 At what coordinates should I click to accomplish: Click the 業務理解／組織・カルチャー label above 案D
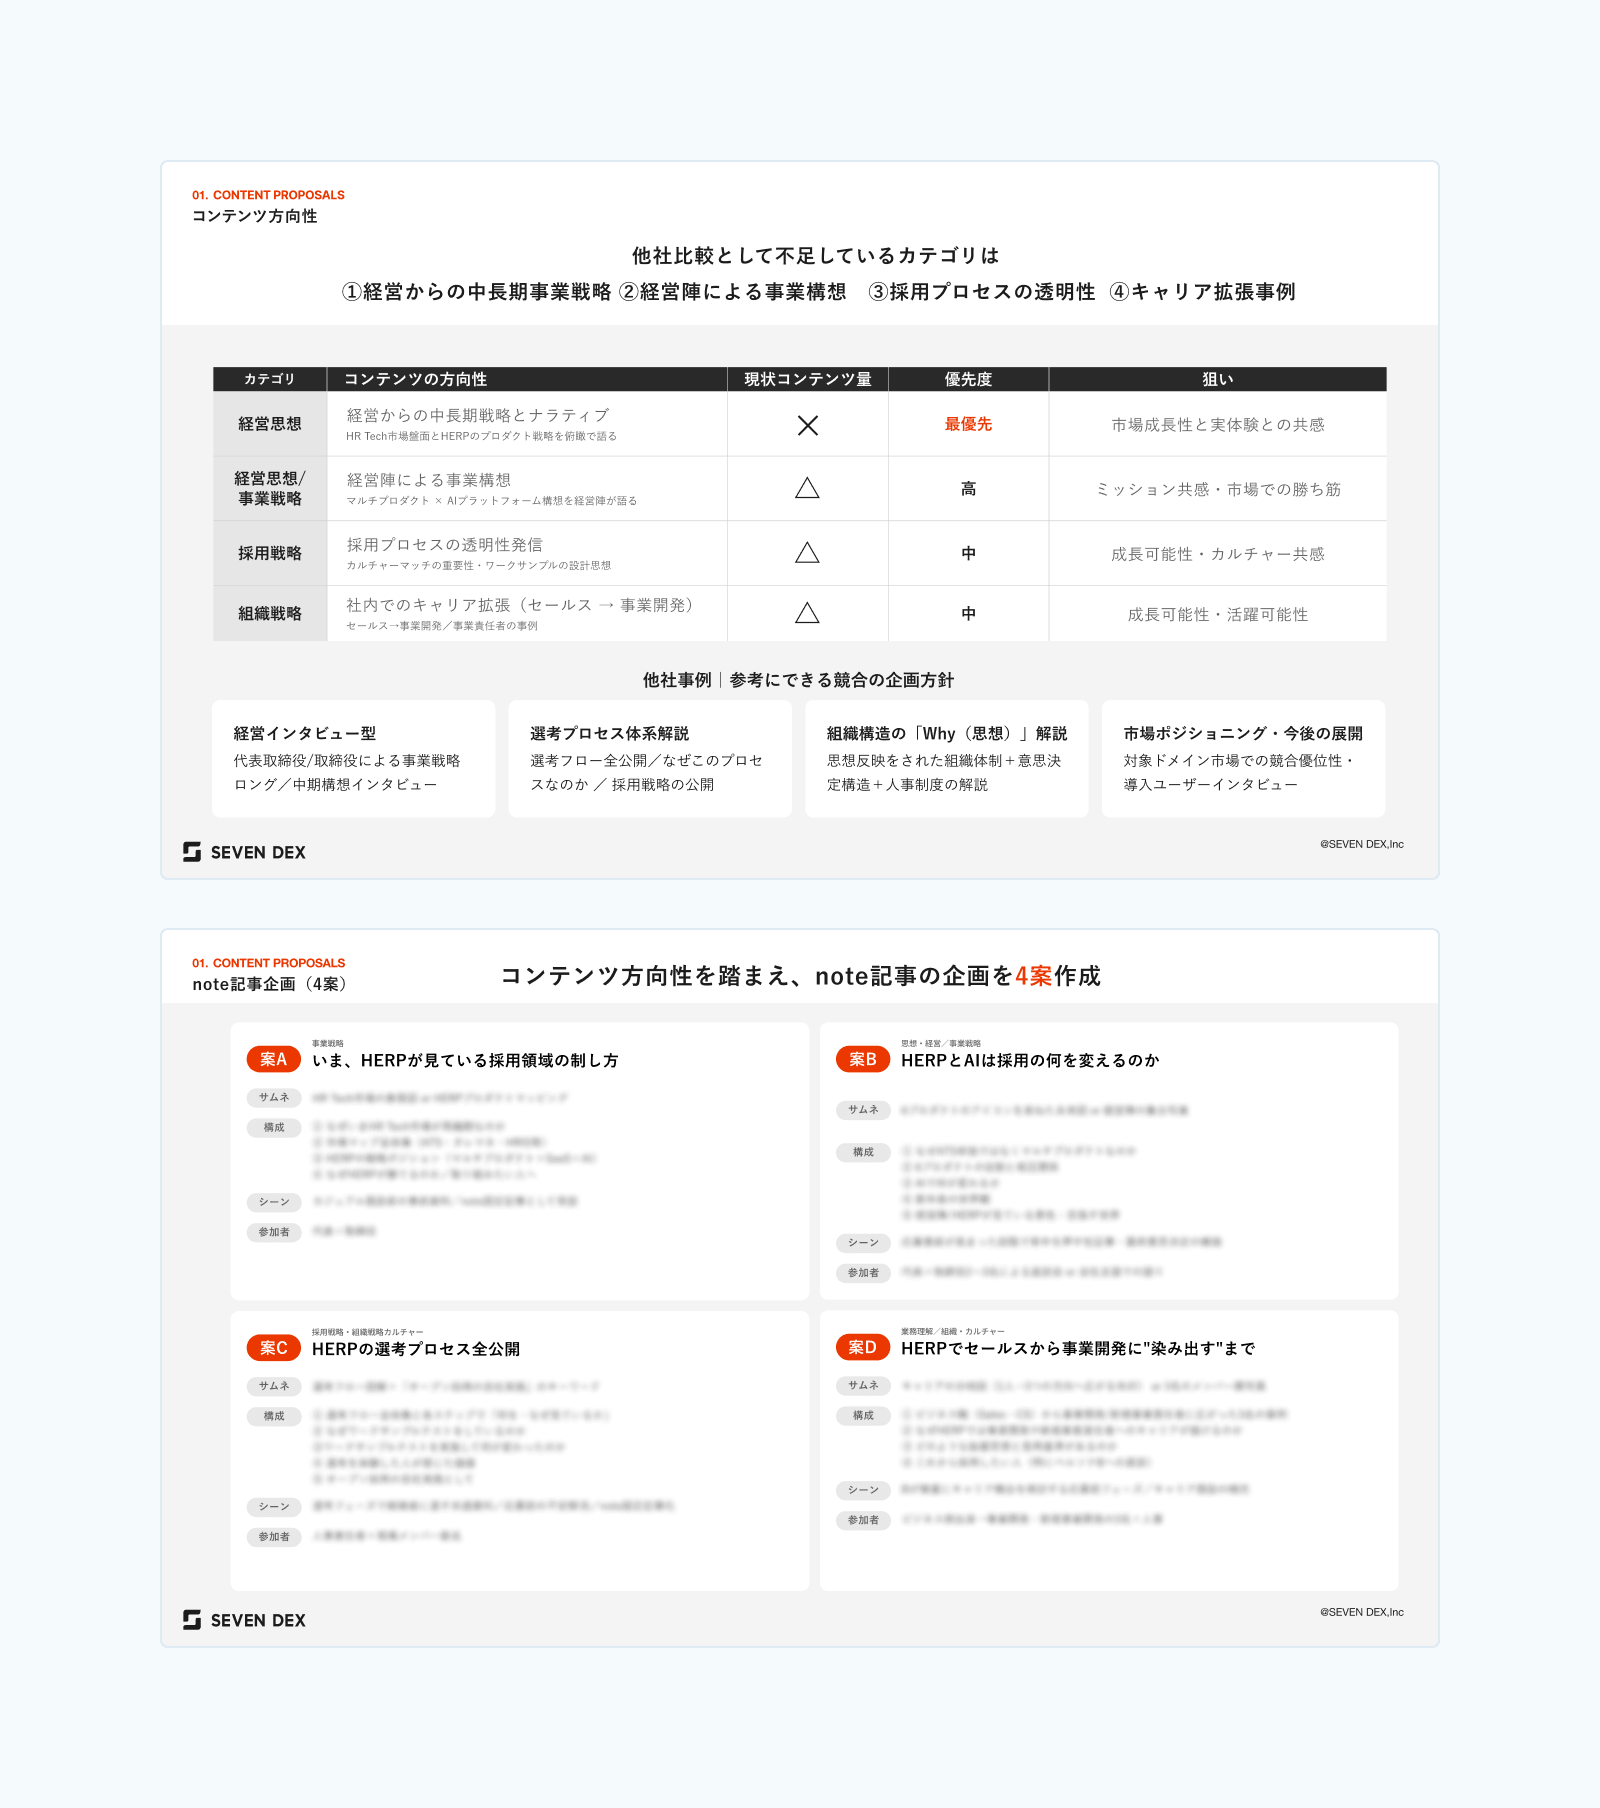(953, 1332)
